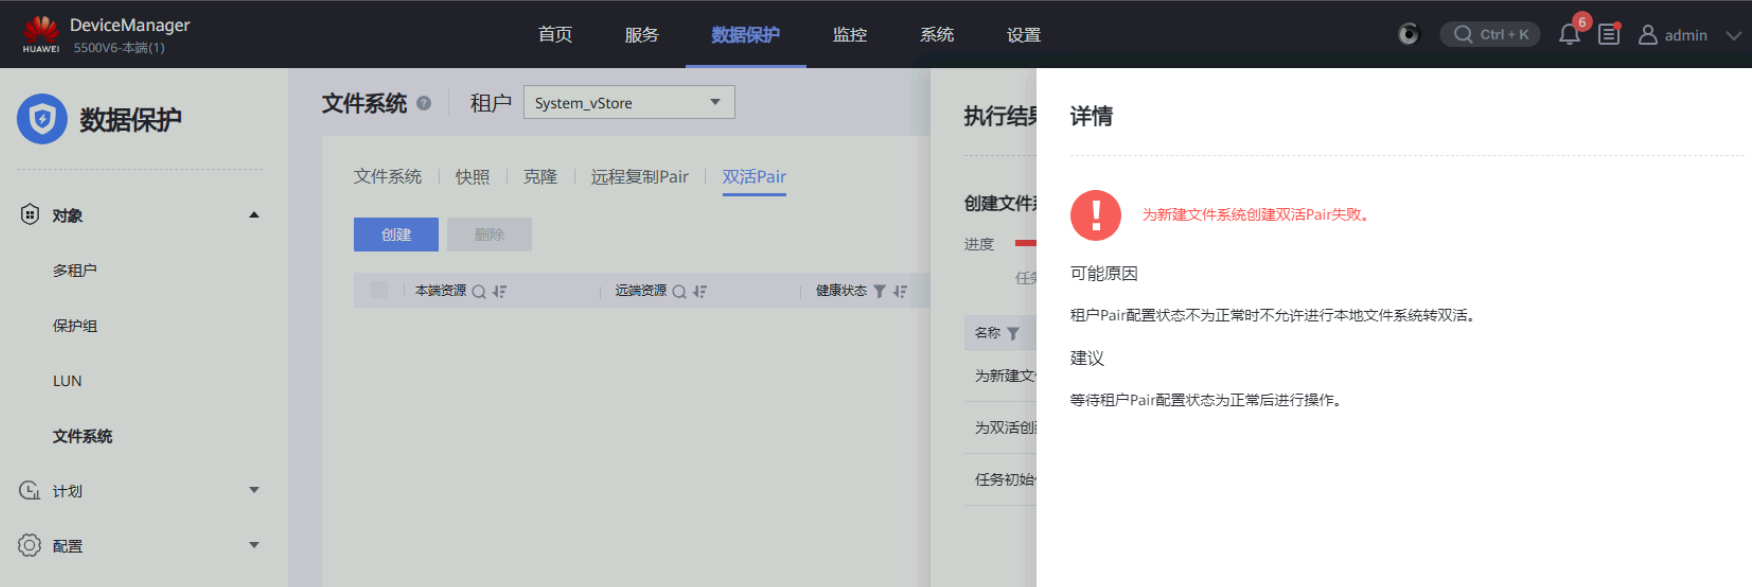The height and width of the screenshot is (587, 1752).
Task: Click the filter icon beside 名称 column
Action: click(1013, 333)
